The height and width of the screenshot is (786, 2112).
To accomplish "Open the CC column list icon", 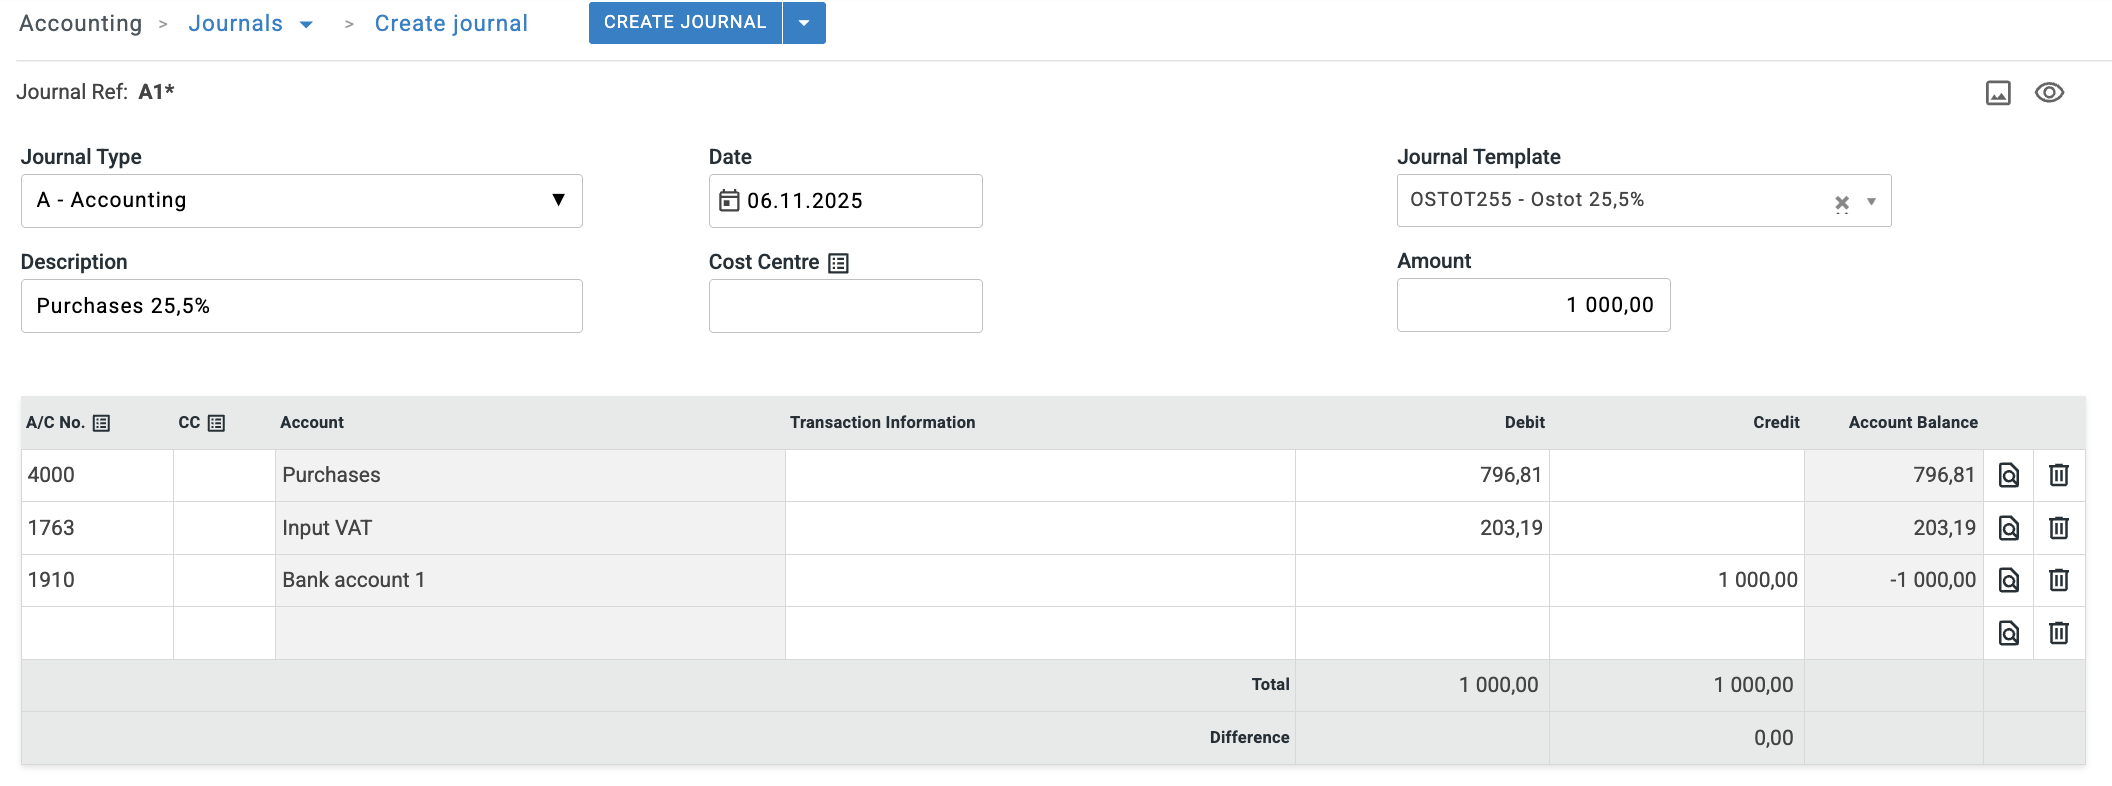I will pos(216,423).
